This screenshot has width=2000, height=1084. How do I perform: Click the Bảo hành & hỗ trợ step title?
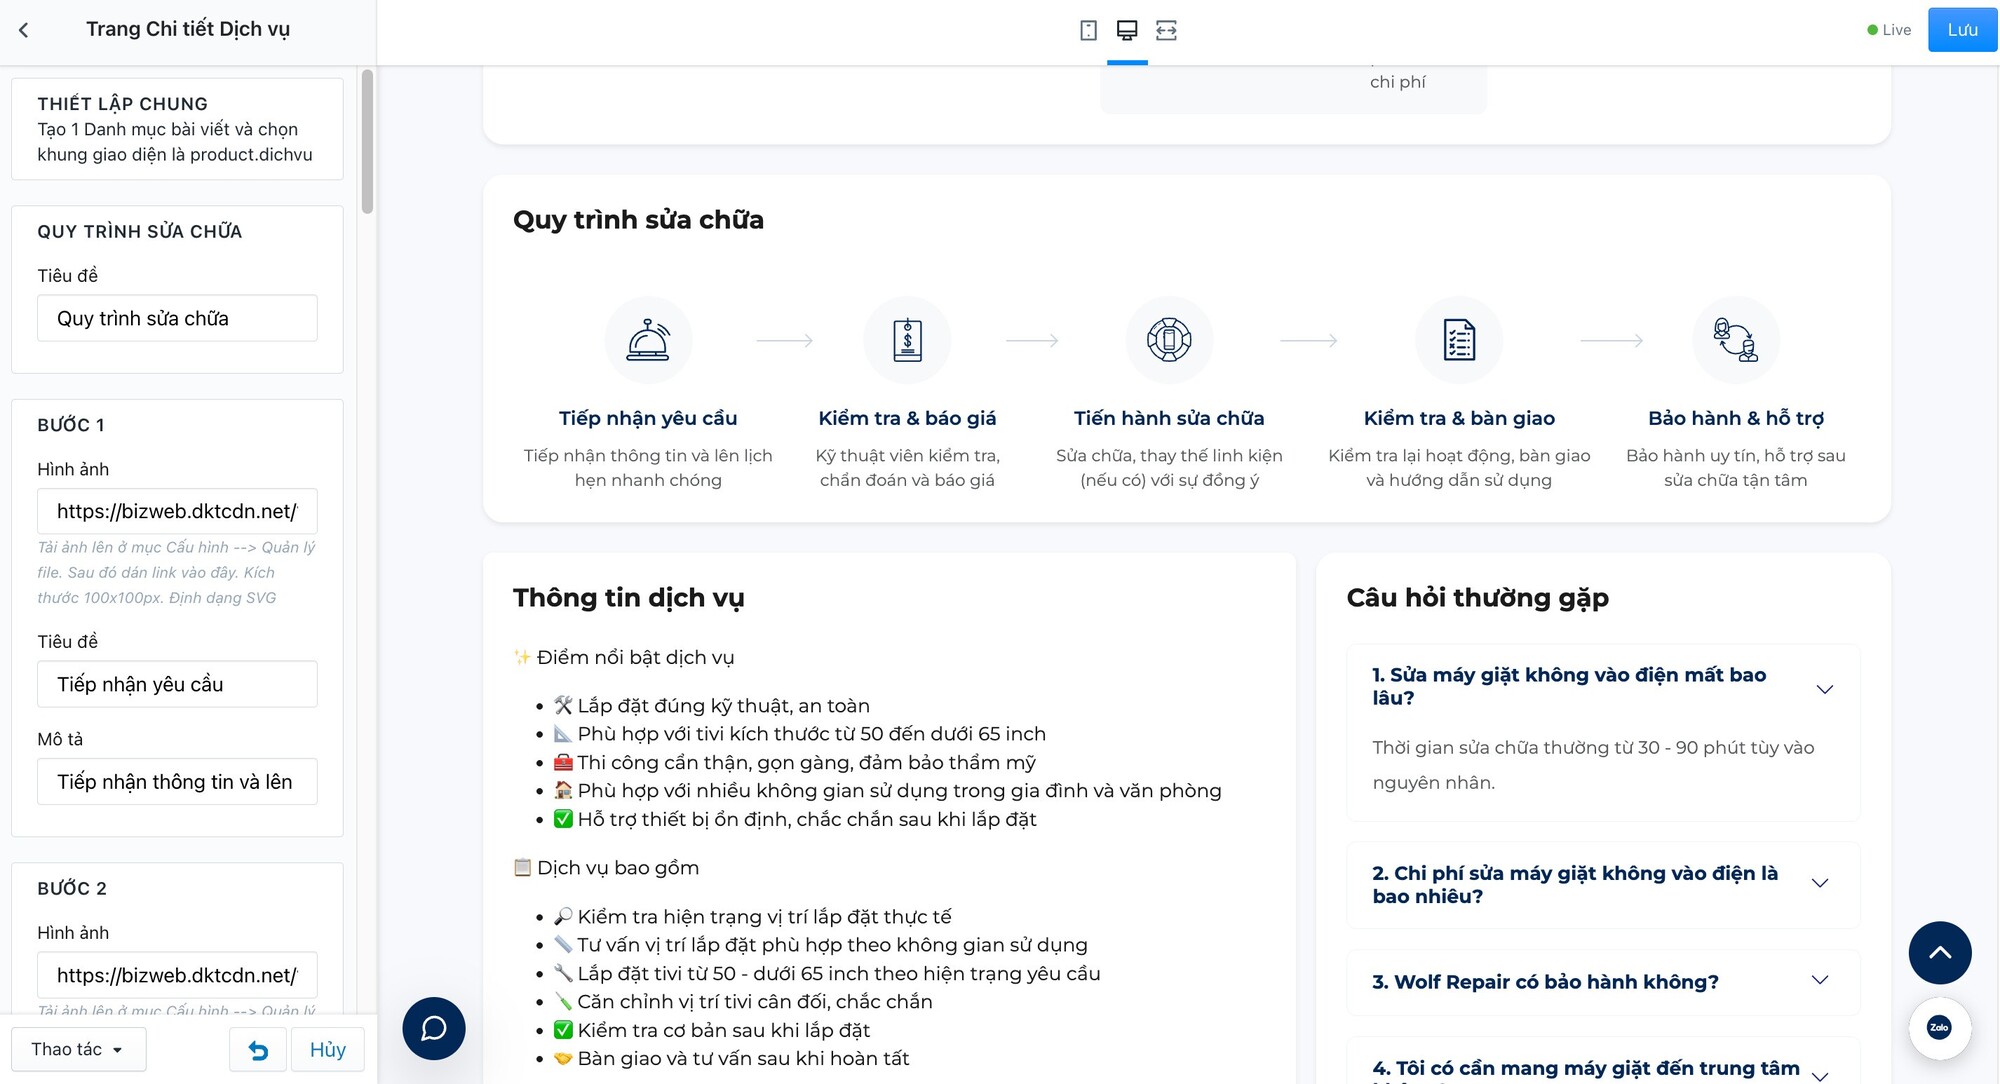coord(1736,418)
